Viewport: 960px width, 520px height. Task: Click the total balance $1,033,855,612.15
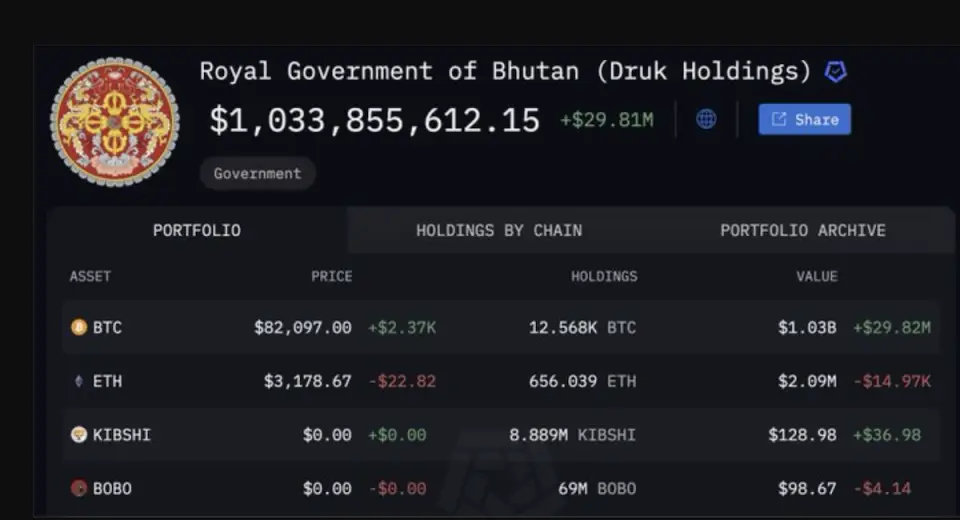pyautogui.click(x=375, y=119)
